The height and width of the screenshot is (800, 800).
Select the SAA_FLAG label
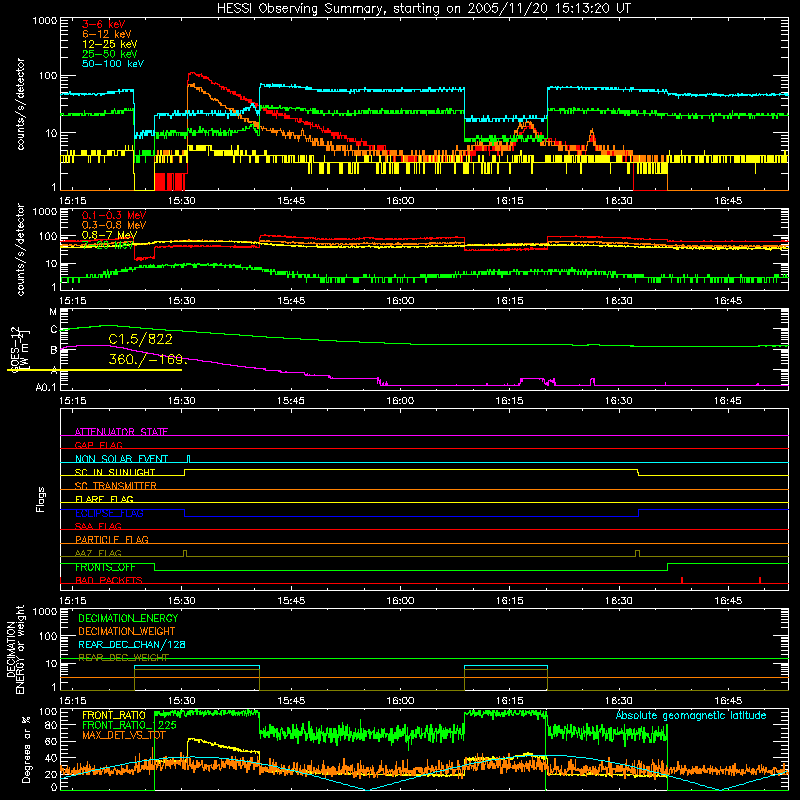98,526
